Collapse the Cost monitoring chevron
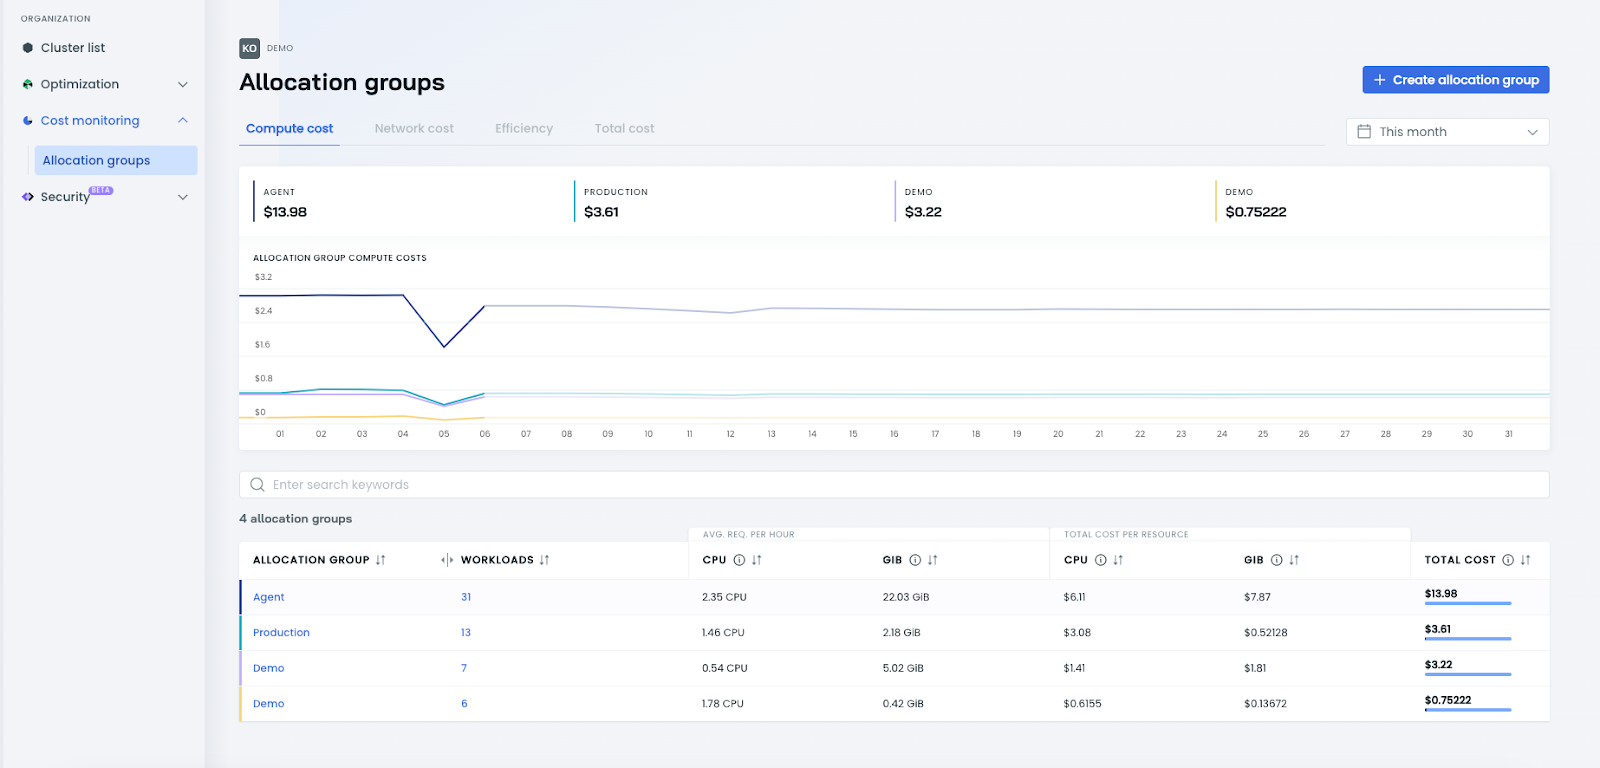The width and height of the screenshot is (1600, 768). click(x=183, y=120)
